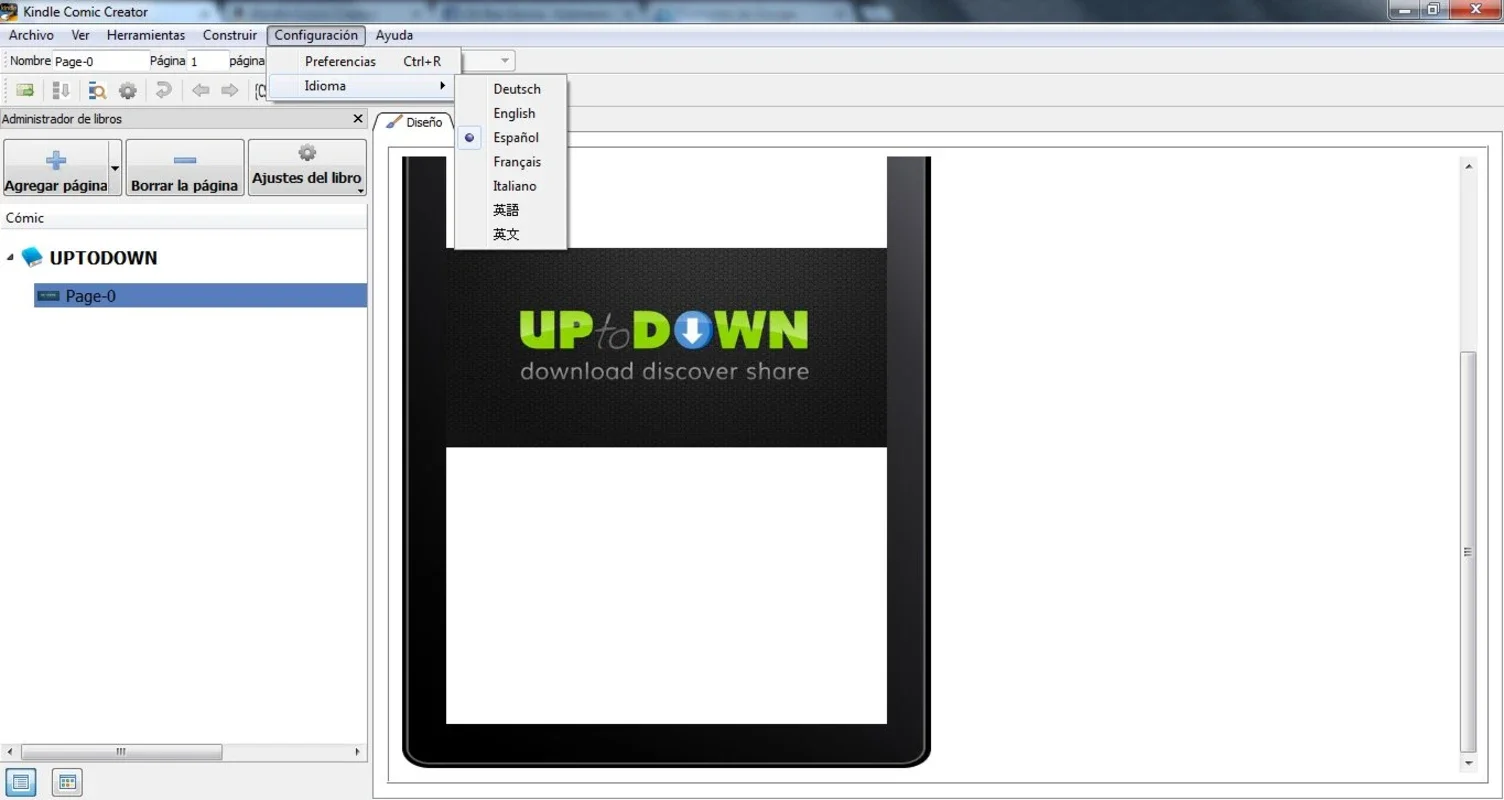
Task: Switch to thumbnail grid view icon
Action: click(x=67, y=782)
